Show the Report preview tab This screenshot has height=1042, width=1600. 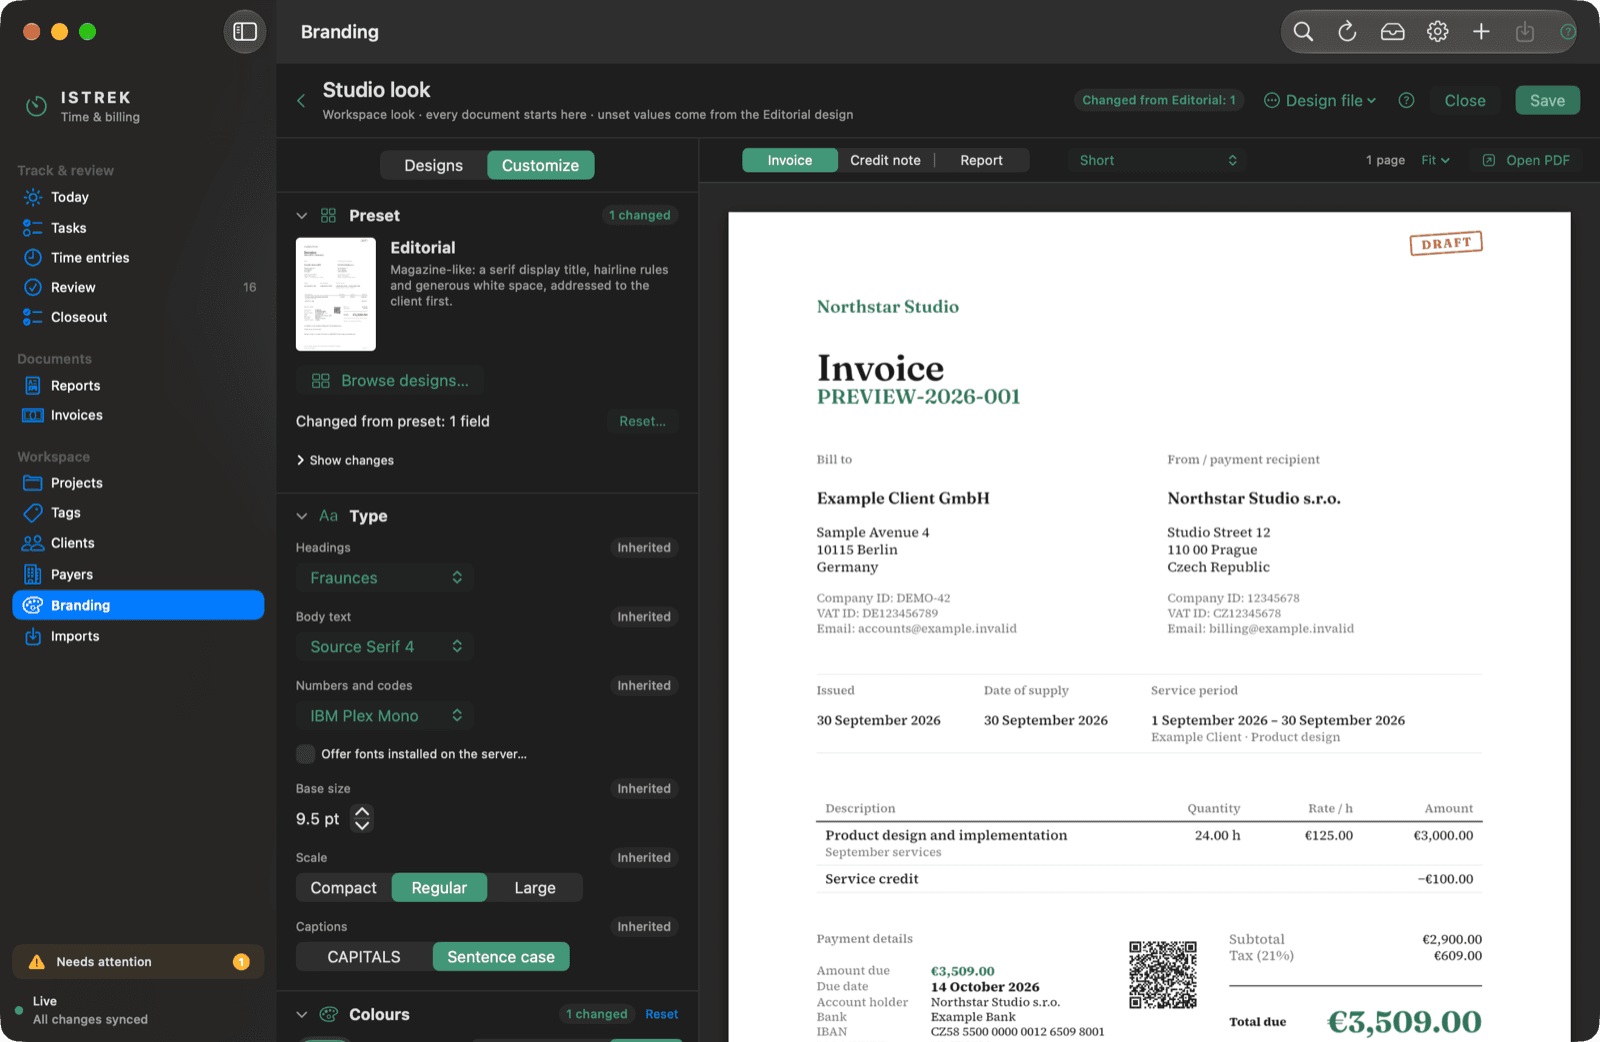tap(981, 160)
